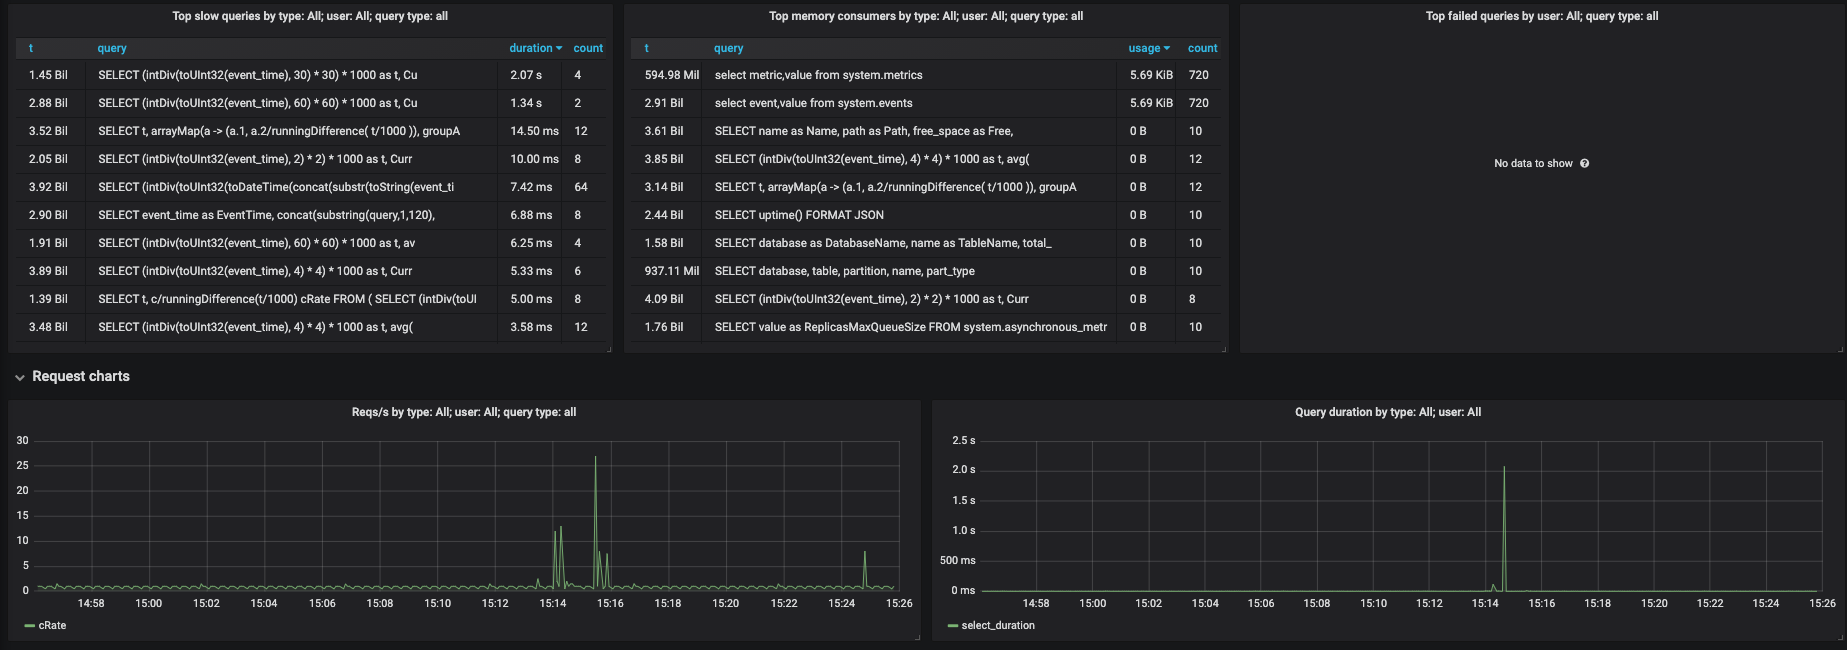Sort slow queries table by count header

click(x=588, y=48)
